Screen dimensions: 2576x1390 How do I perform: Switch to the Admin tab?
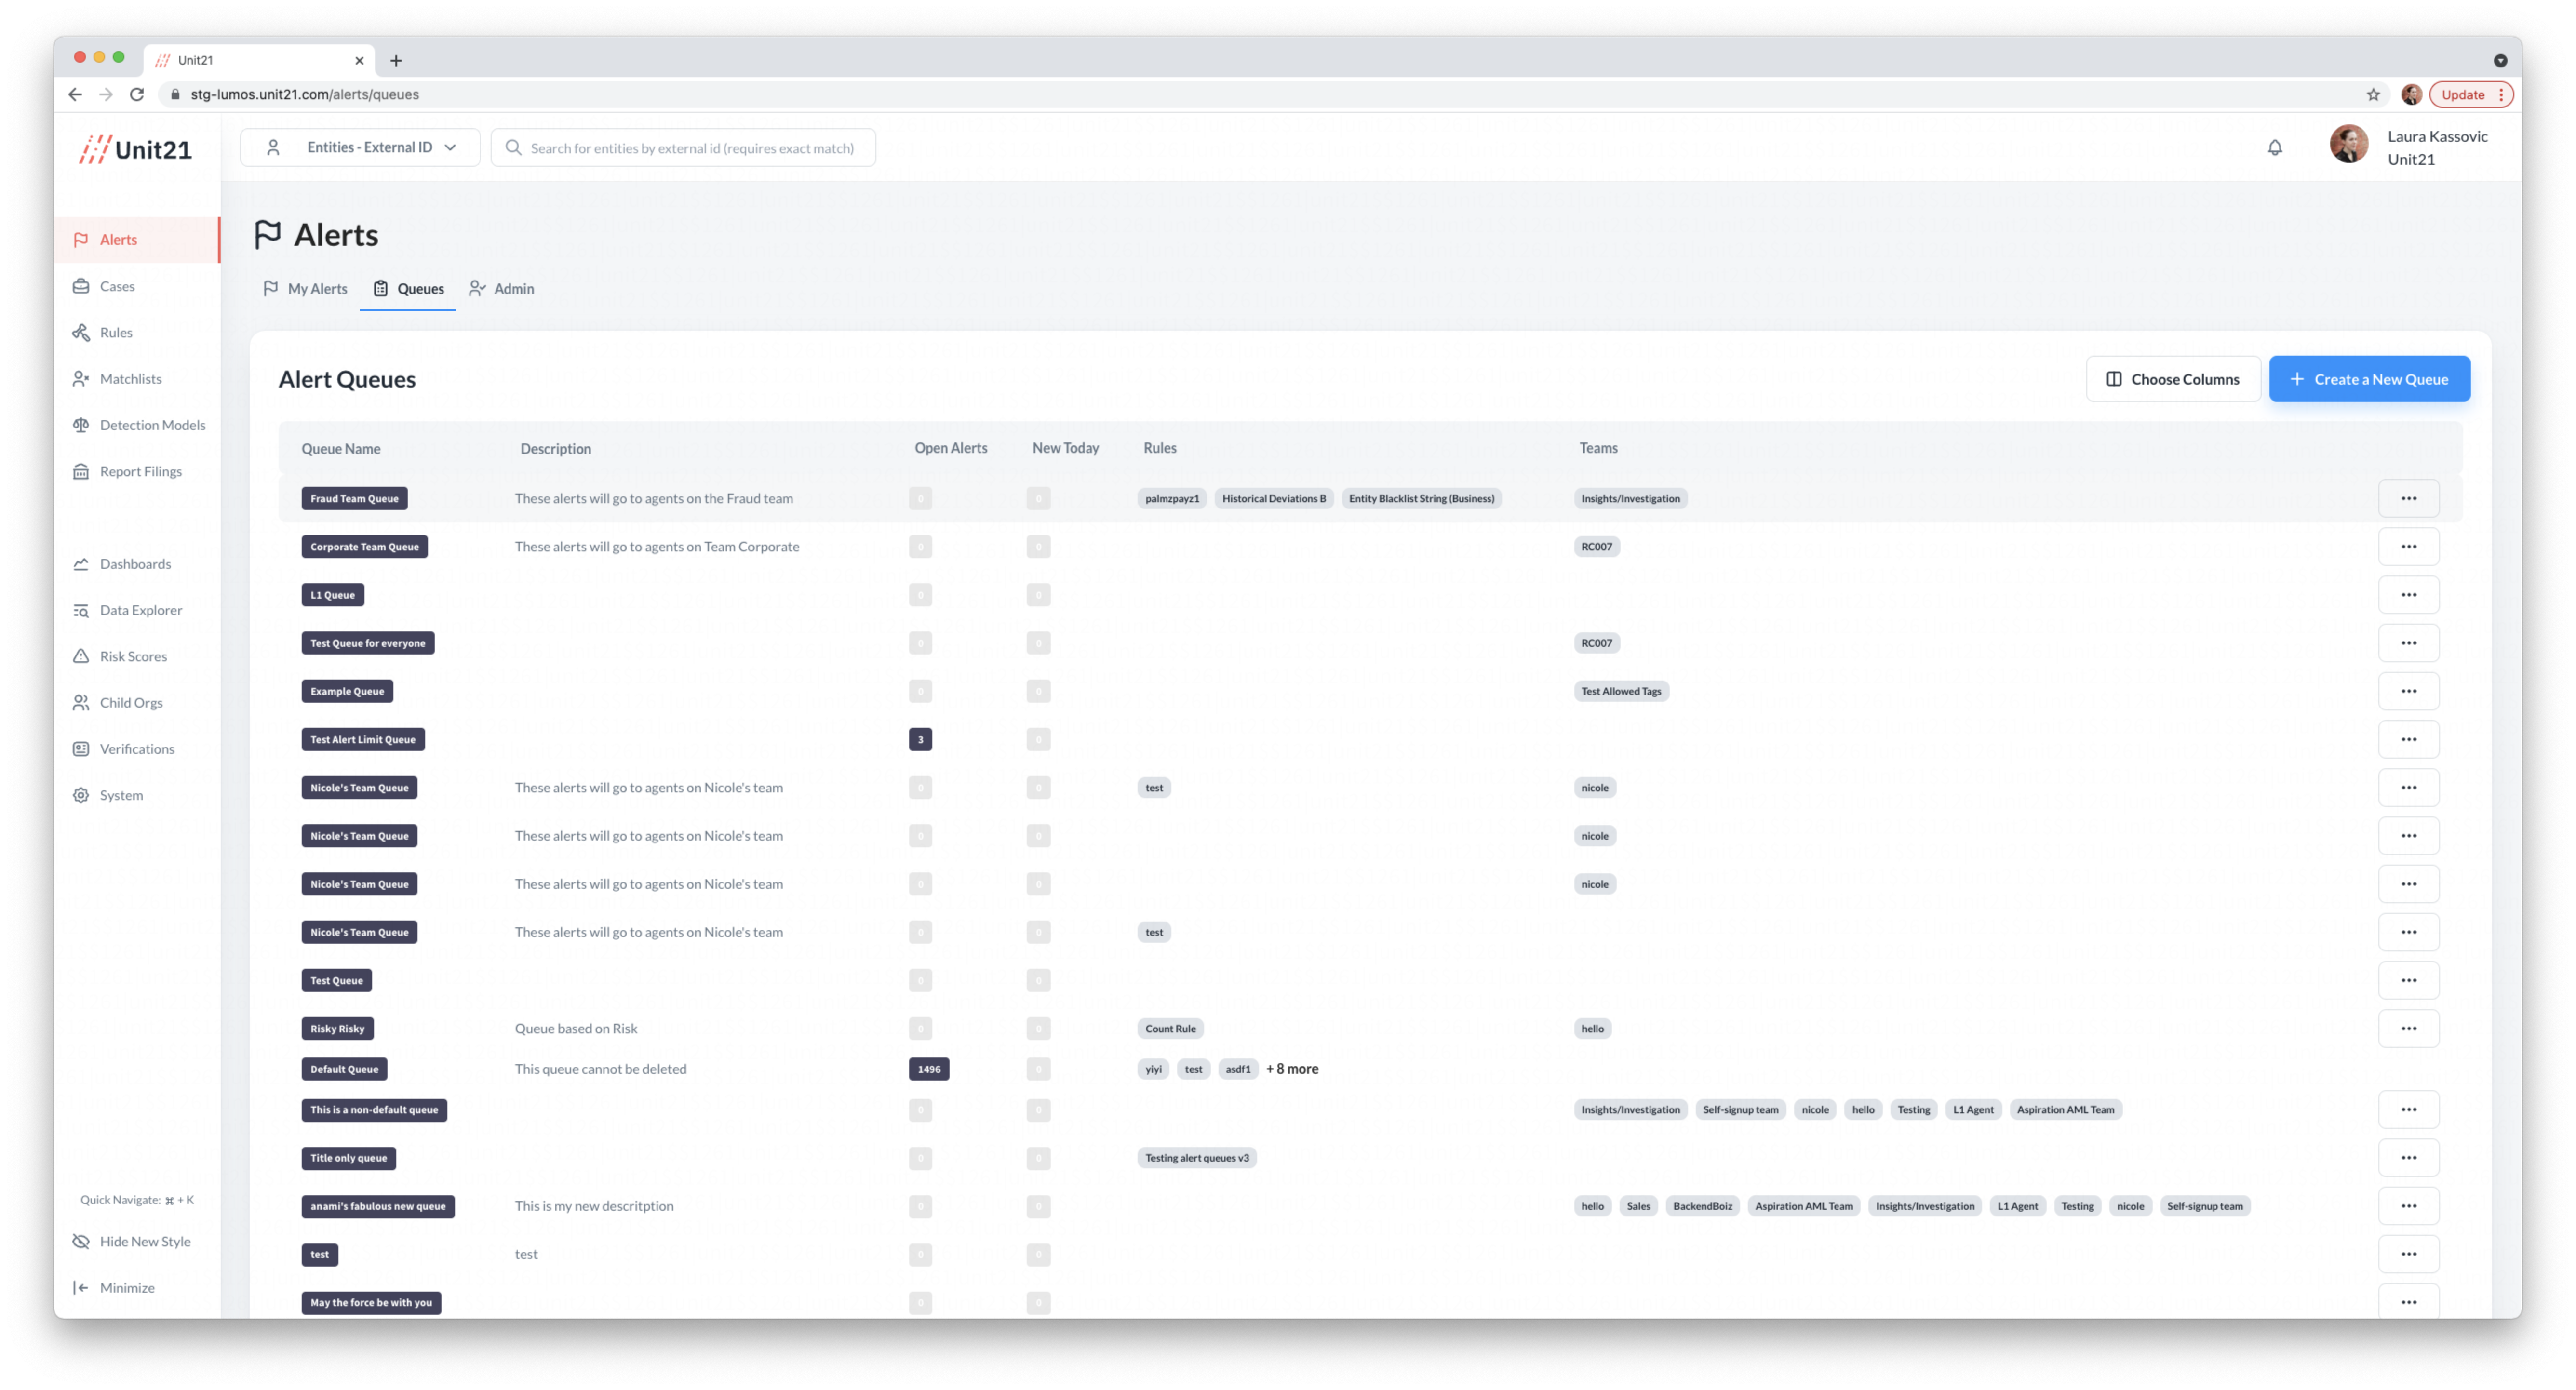coord(502,289)
